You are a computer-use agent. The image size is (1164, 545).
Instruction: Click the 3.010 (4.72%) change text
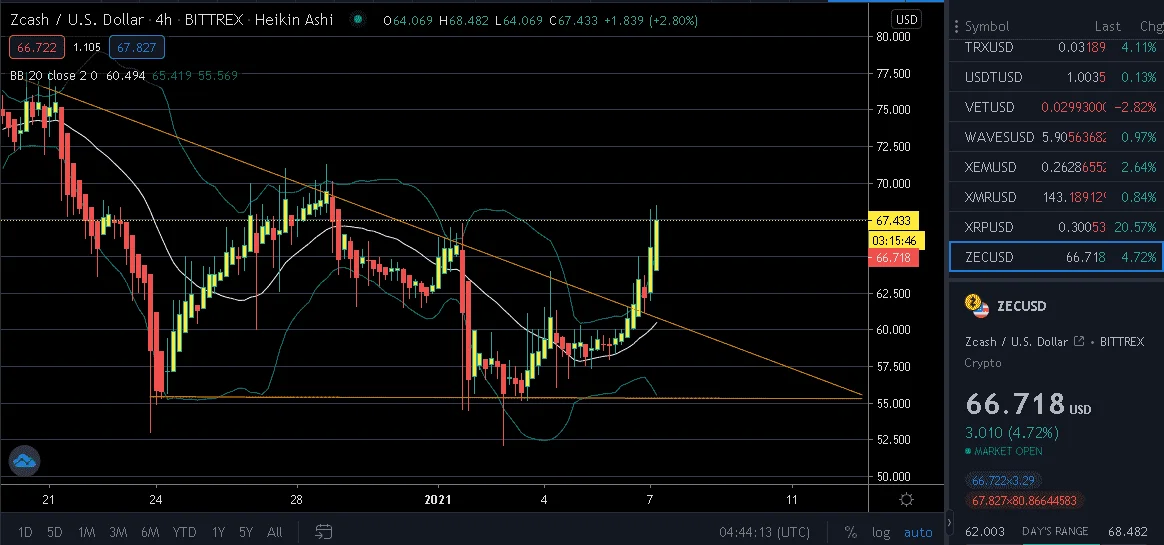click(x=1012, y=432)
